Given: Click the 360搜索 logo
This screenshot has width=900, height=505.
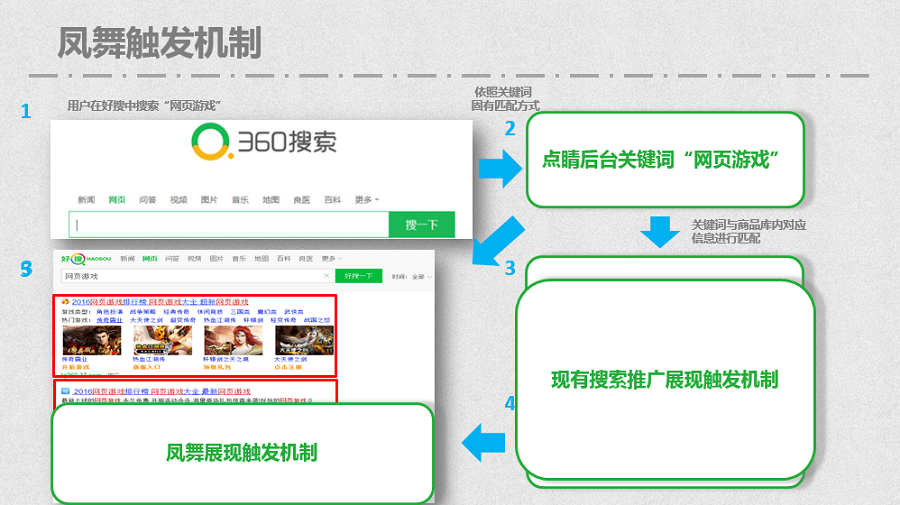Looking at the screenshot, I should pyautogui.click(x=262, y=145).
